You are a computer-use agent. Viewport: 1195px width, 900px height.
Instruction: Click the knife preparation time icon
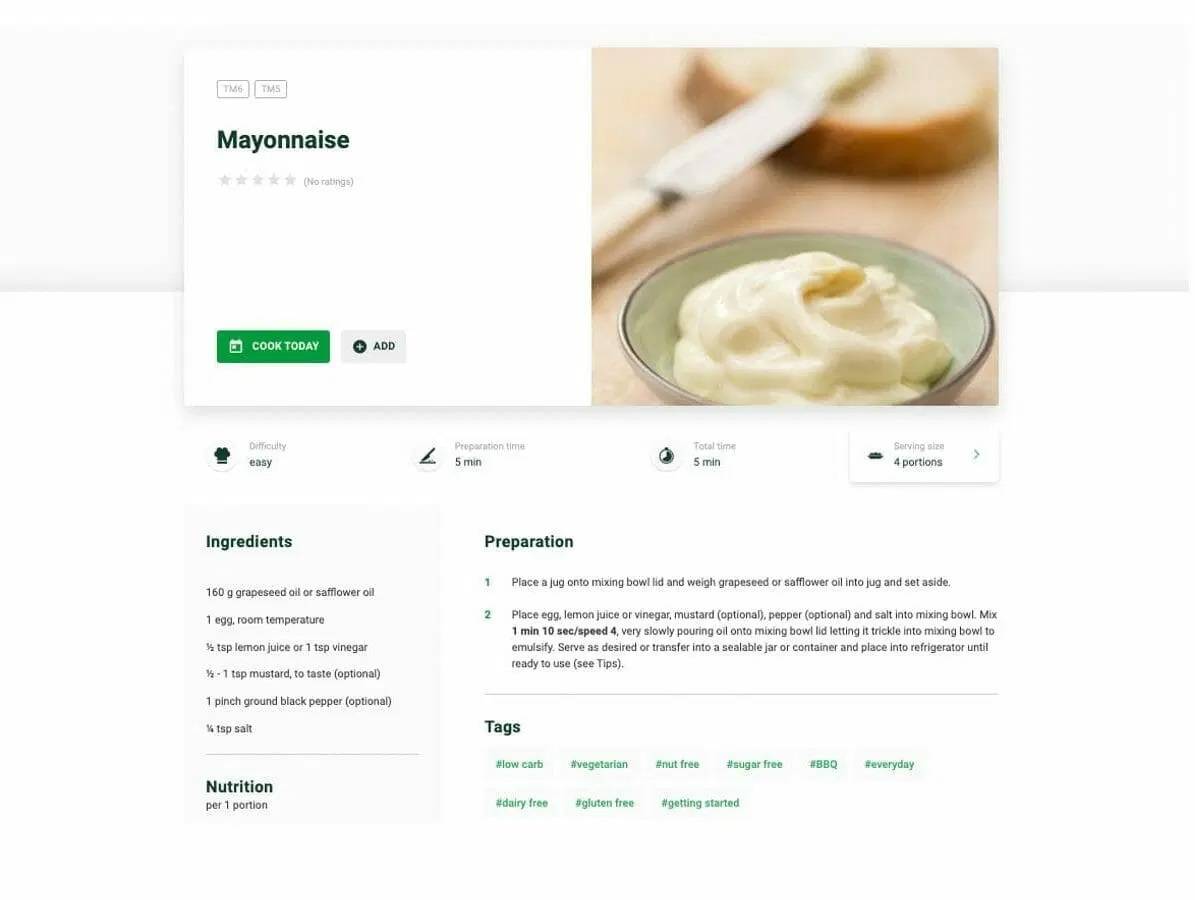[x=428, y=456]
